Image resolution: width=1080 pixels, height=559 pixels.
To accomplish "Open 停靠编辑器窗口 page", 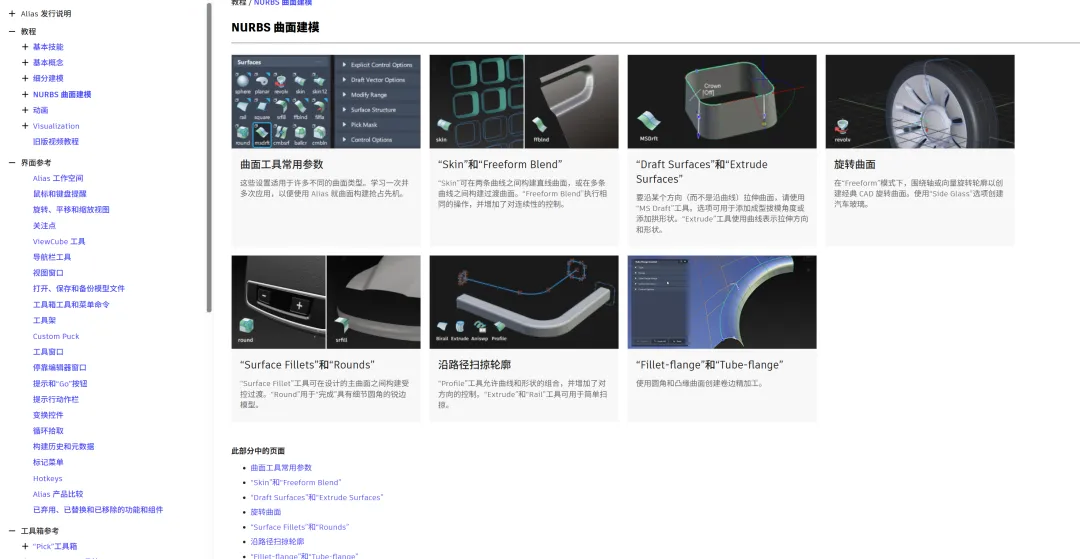I will click(x=60, y=368).
